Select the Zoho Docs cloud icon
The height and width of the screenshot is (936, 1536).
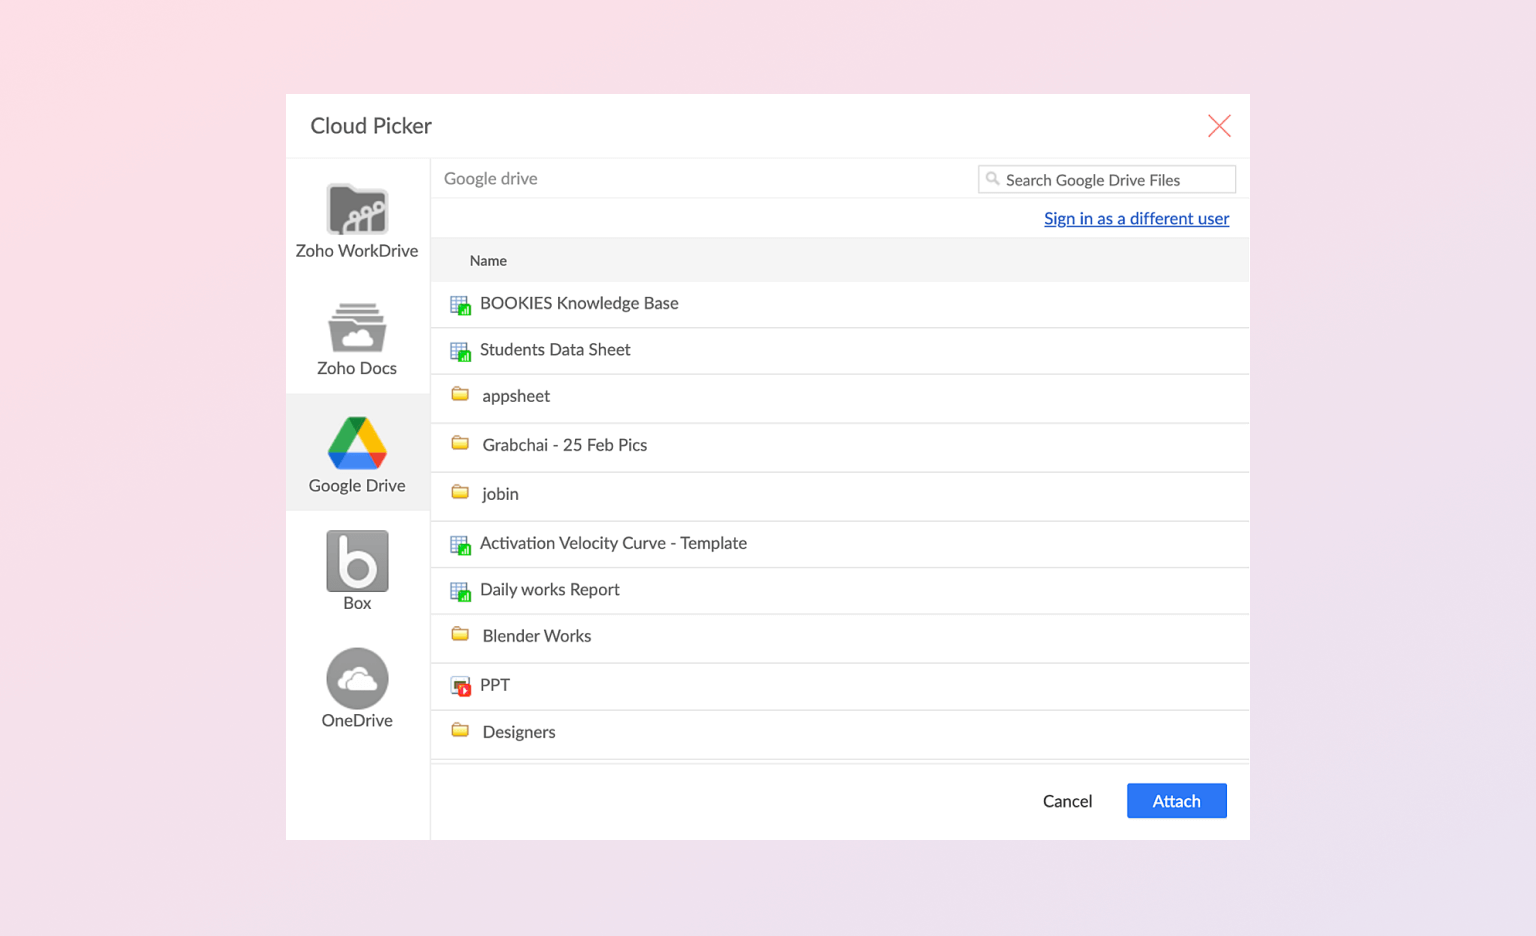357,327
